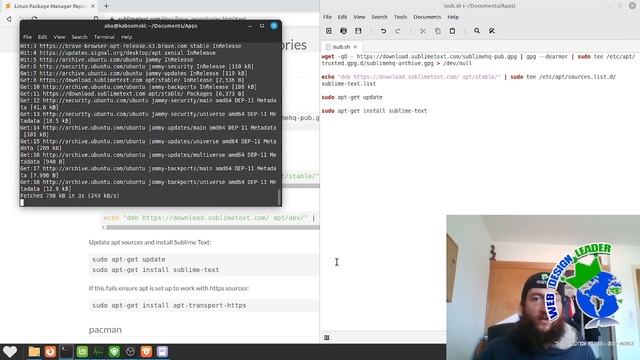Click 'sudo apt-get install sublime-text' on the webpage

tap(156, 270)
